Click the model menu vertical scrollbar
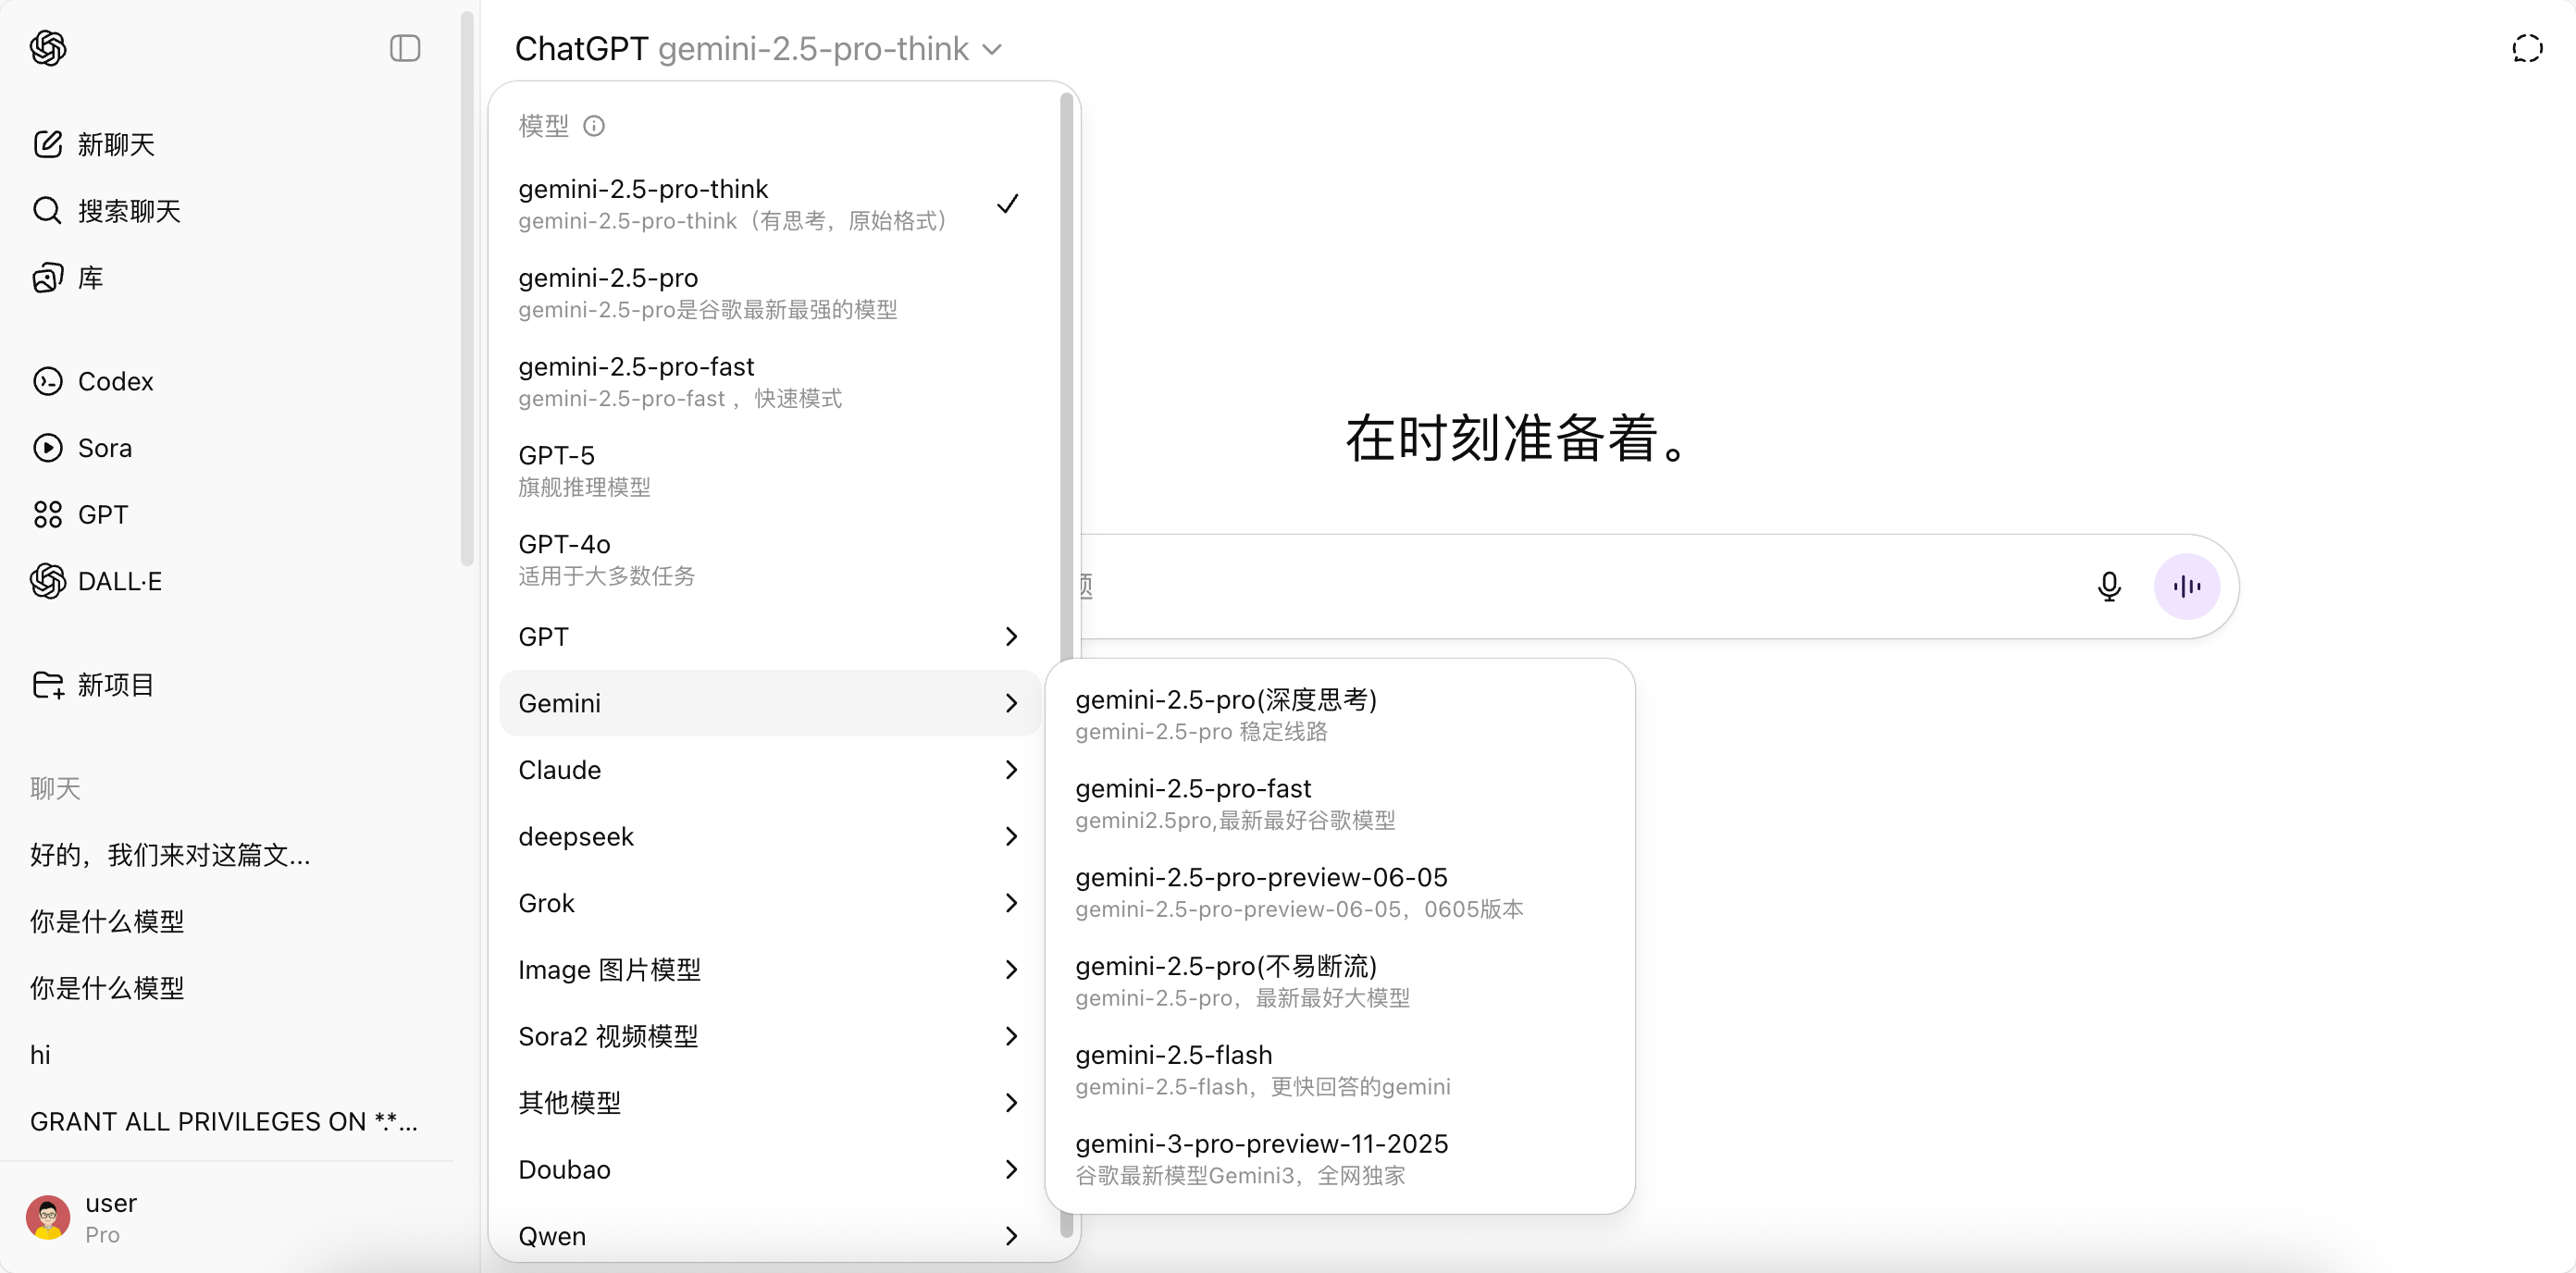The height and width of the screenshot is (1273, 2576). [x=1066, y=400]
